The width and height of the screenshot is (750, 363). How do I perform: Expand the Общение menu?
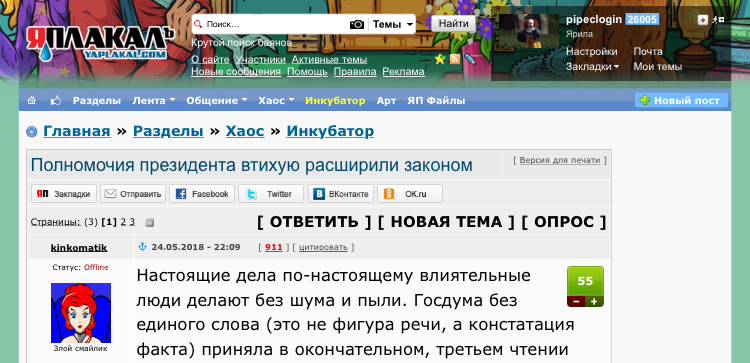click(217, 100)
